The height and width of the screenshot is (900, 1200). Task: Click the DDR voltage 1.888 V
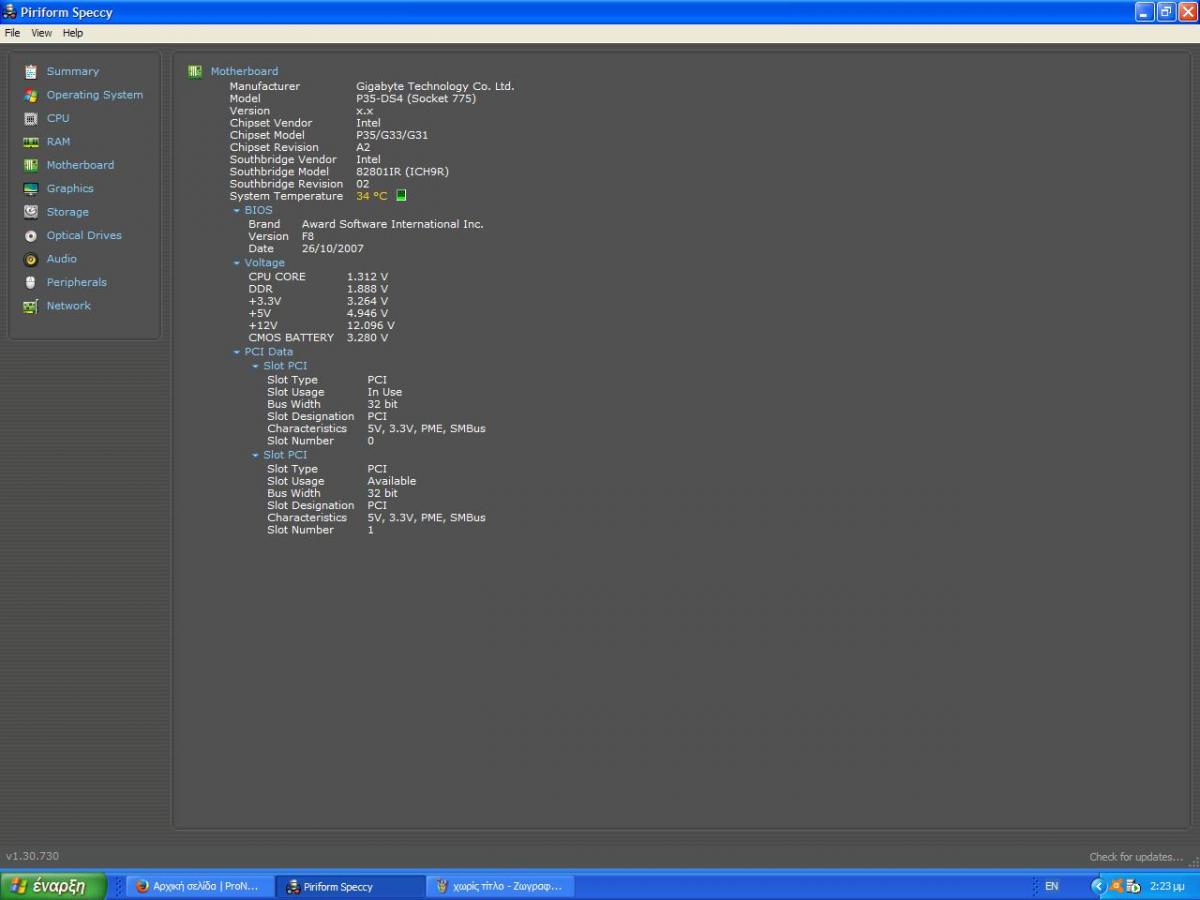[368, 289]
